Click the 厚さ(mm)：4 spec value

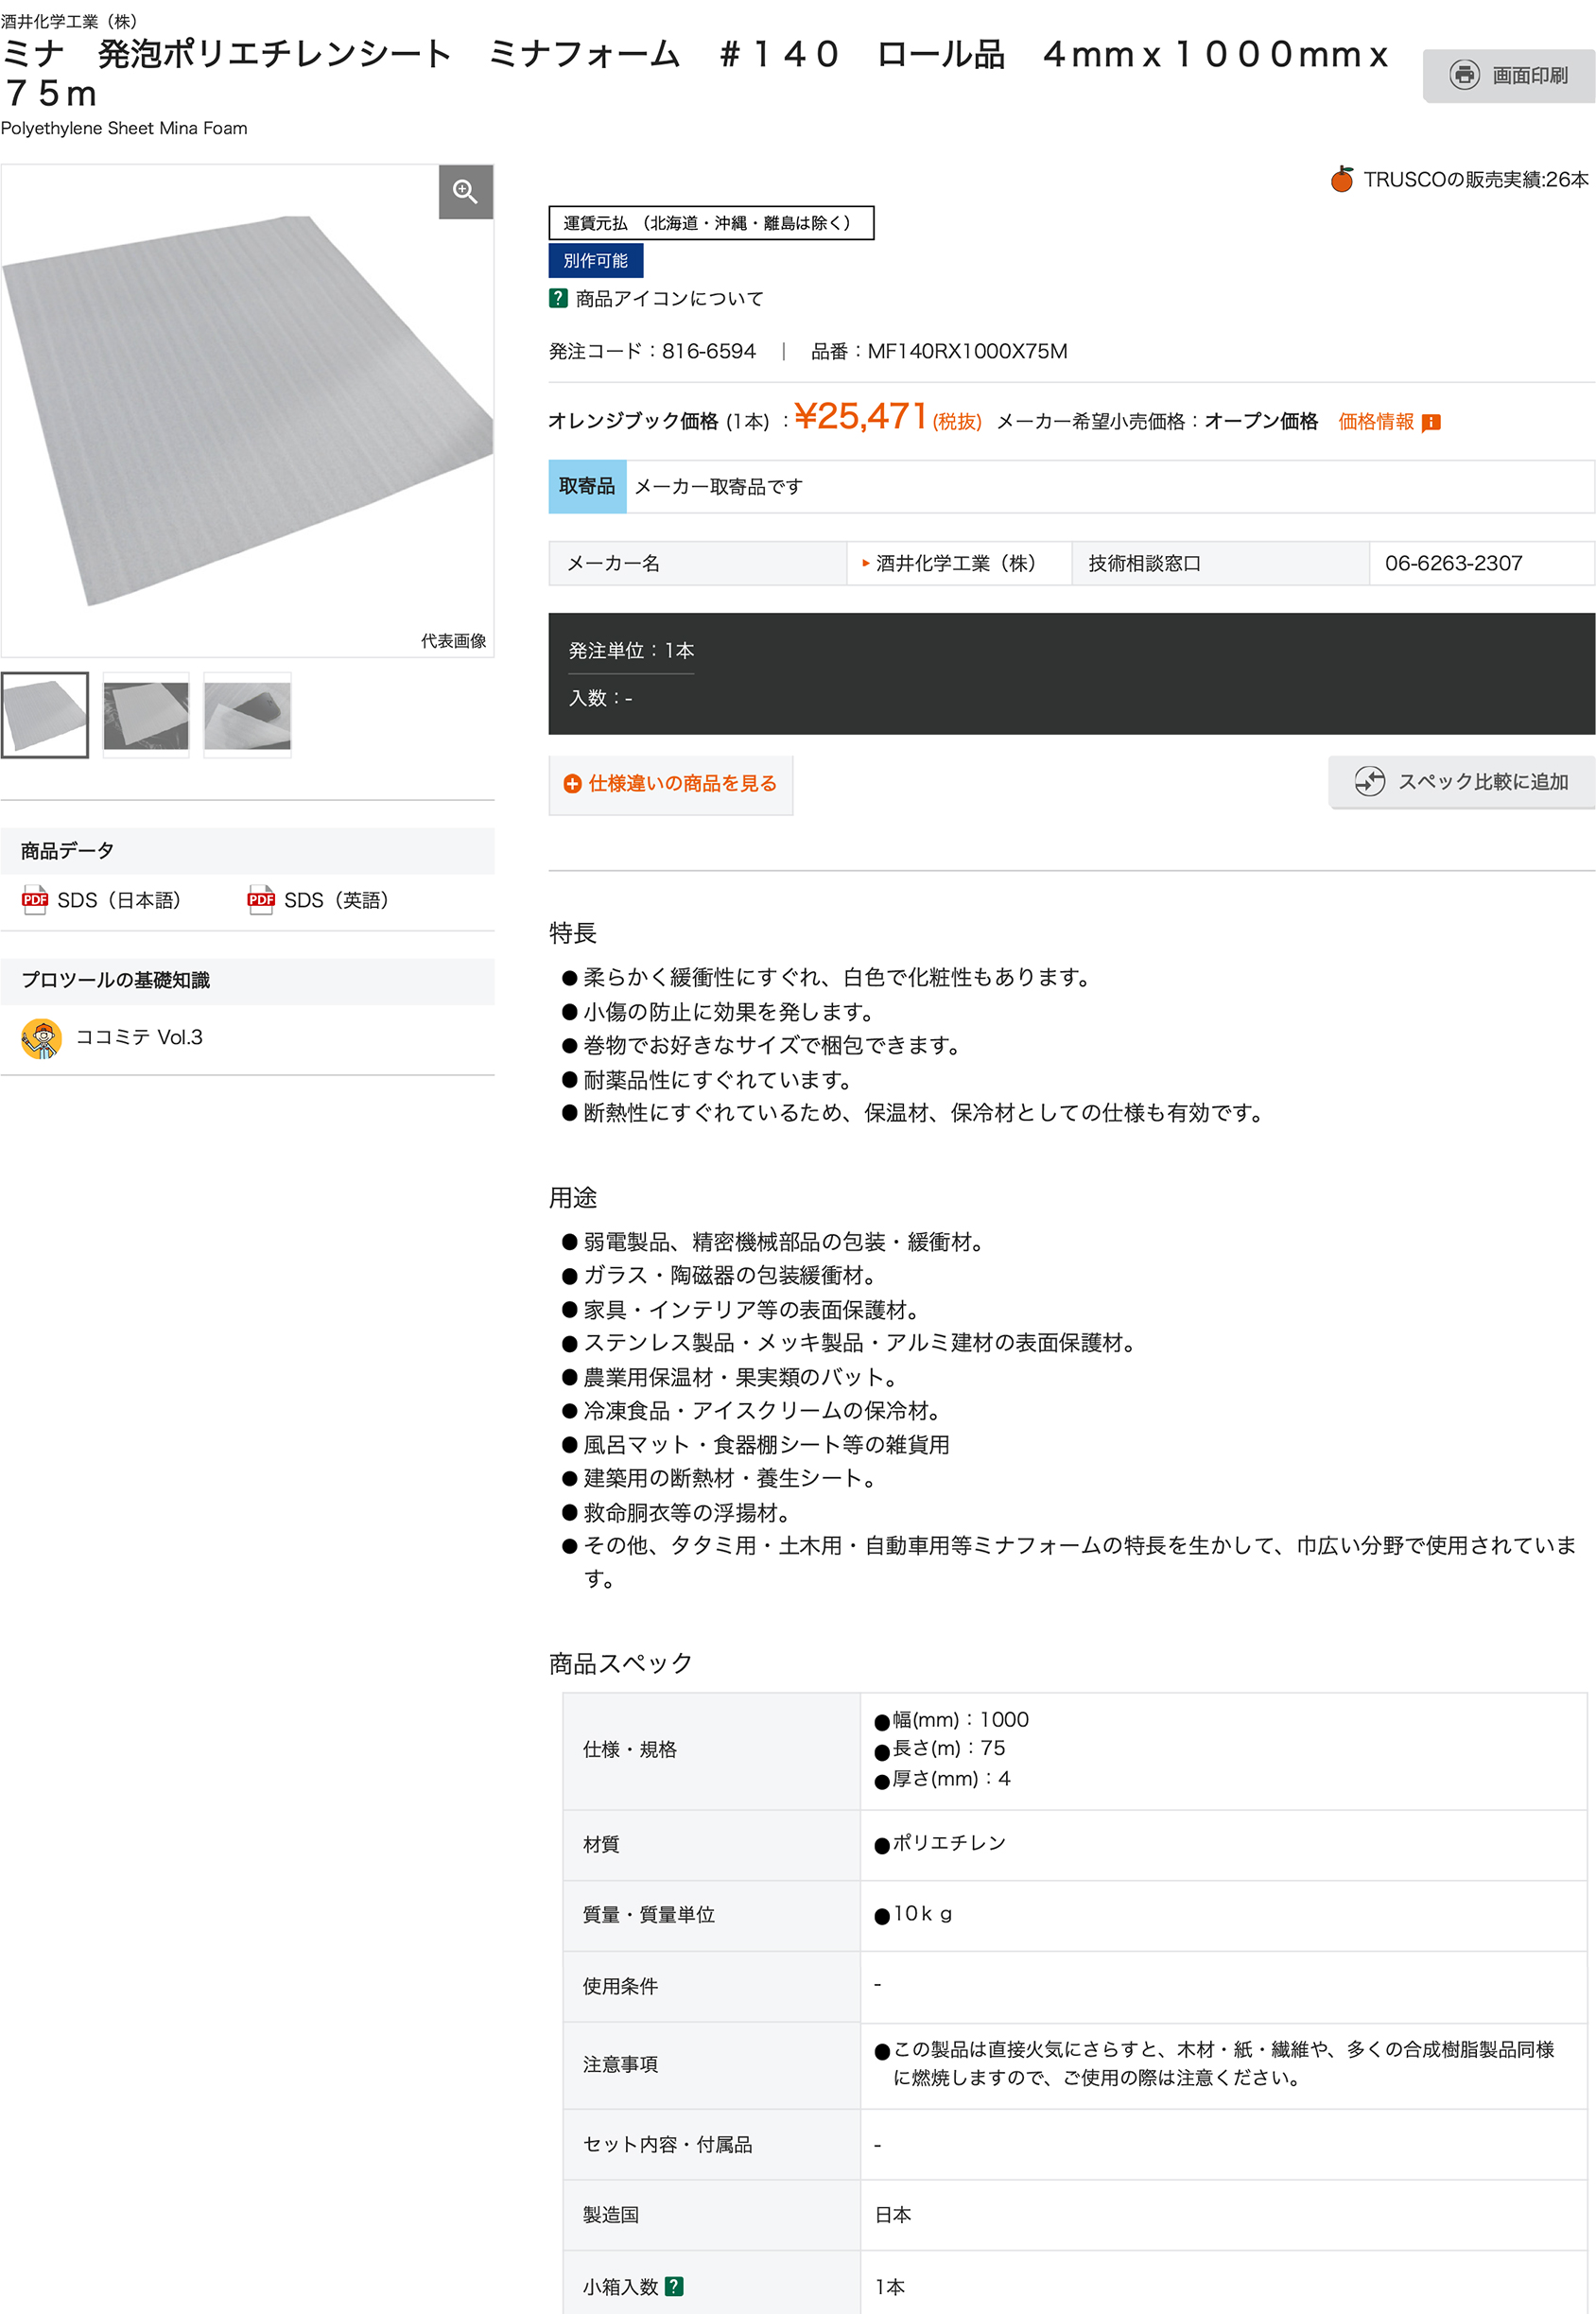click(951, 1778)
